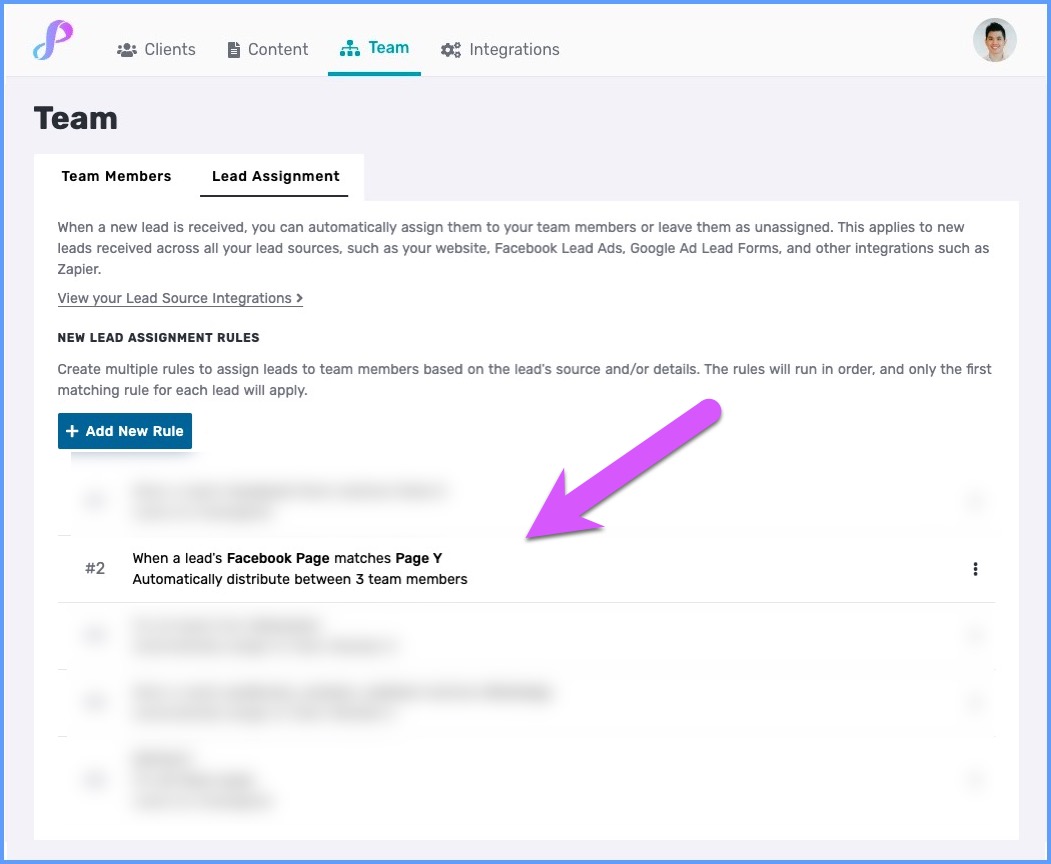Select the Clients people icon in the navigation
Screen dimensions: 1051x864
pos(125,49)
